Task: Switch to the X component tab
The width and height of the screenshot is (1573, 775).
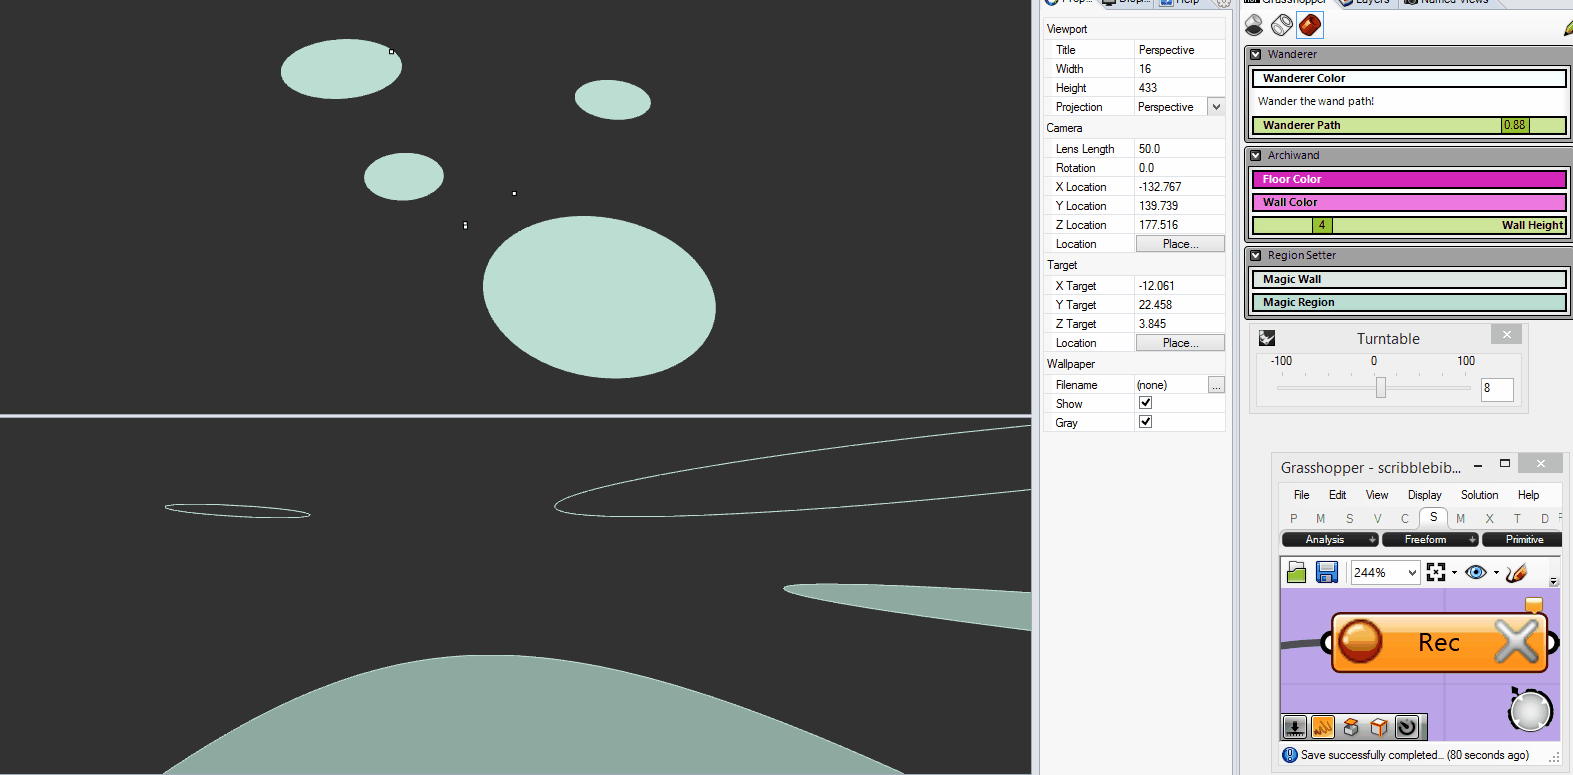Action: [x=1489, y=518]
